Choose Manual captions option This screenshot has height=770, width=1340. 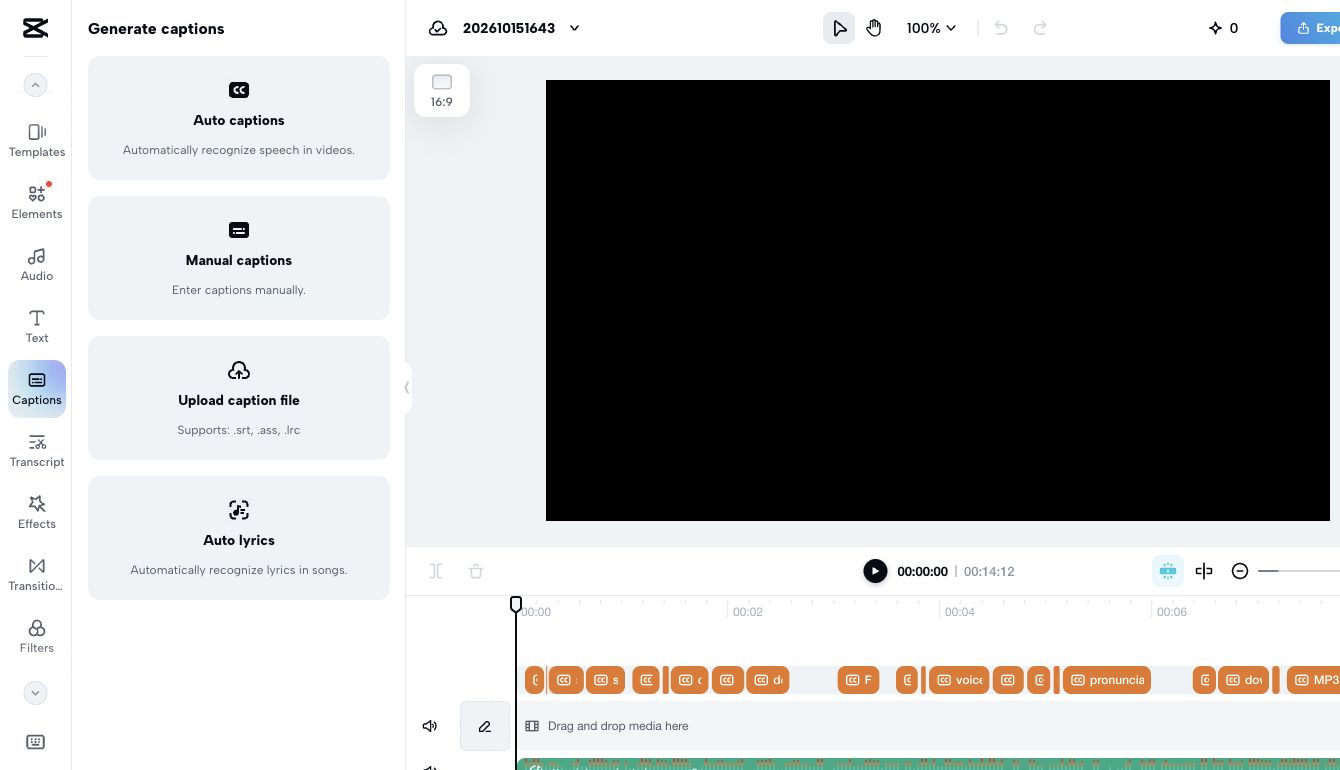239,258
